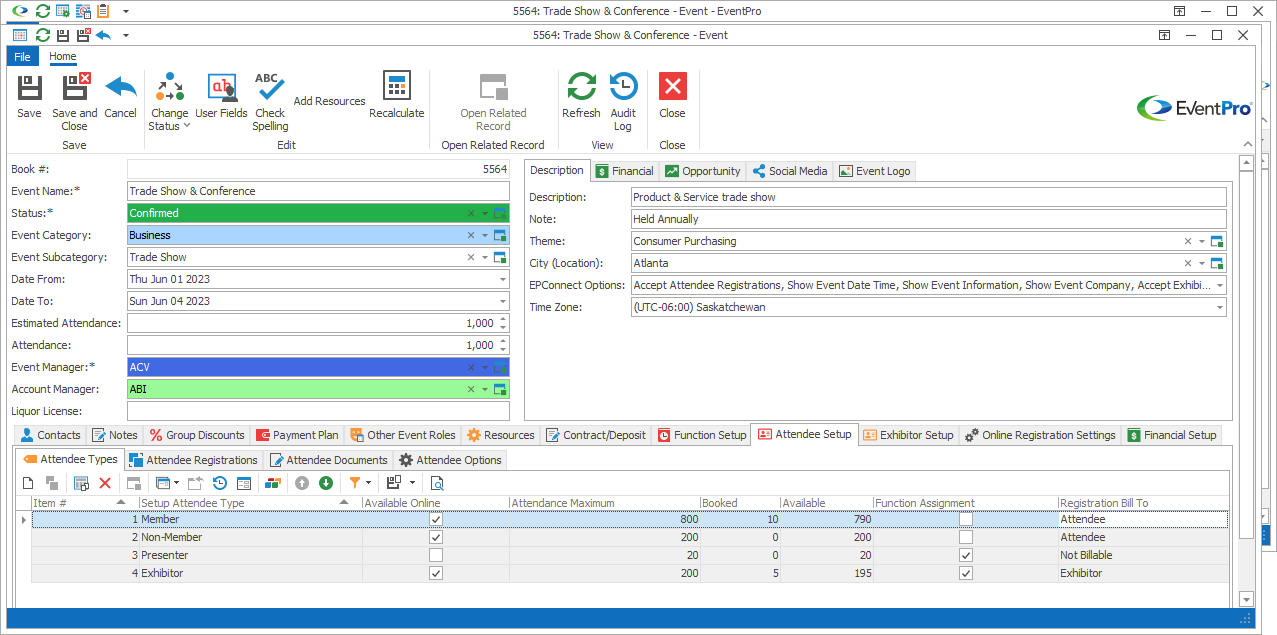Click the Liquor License input field
The image size is (1277, 635).
point(318,411)
